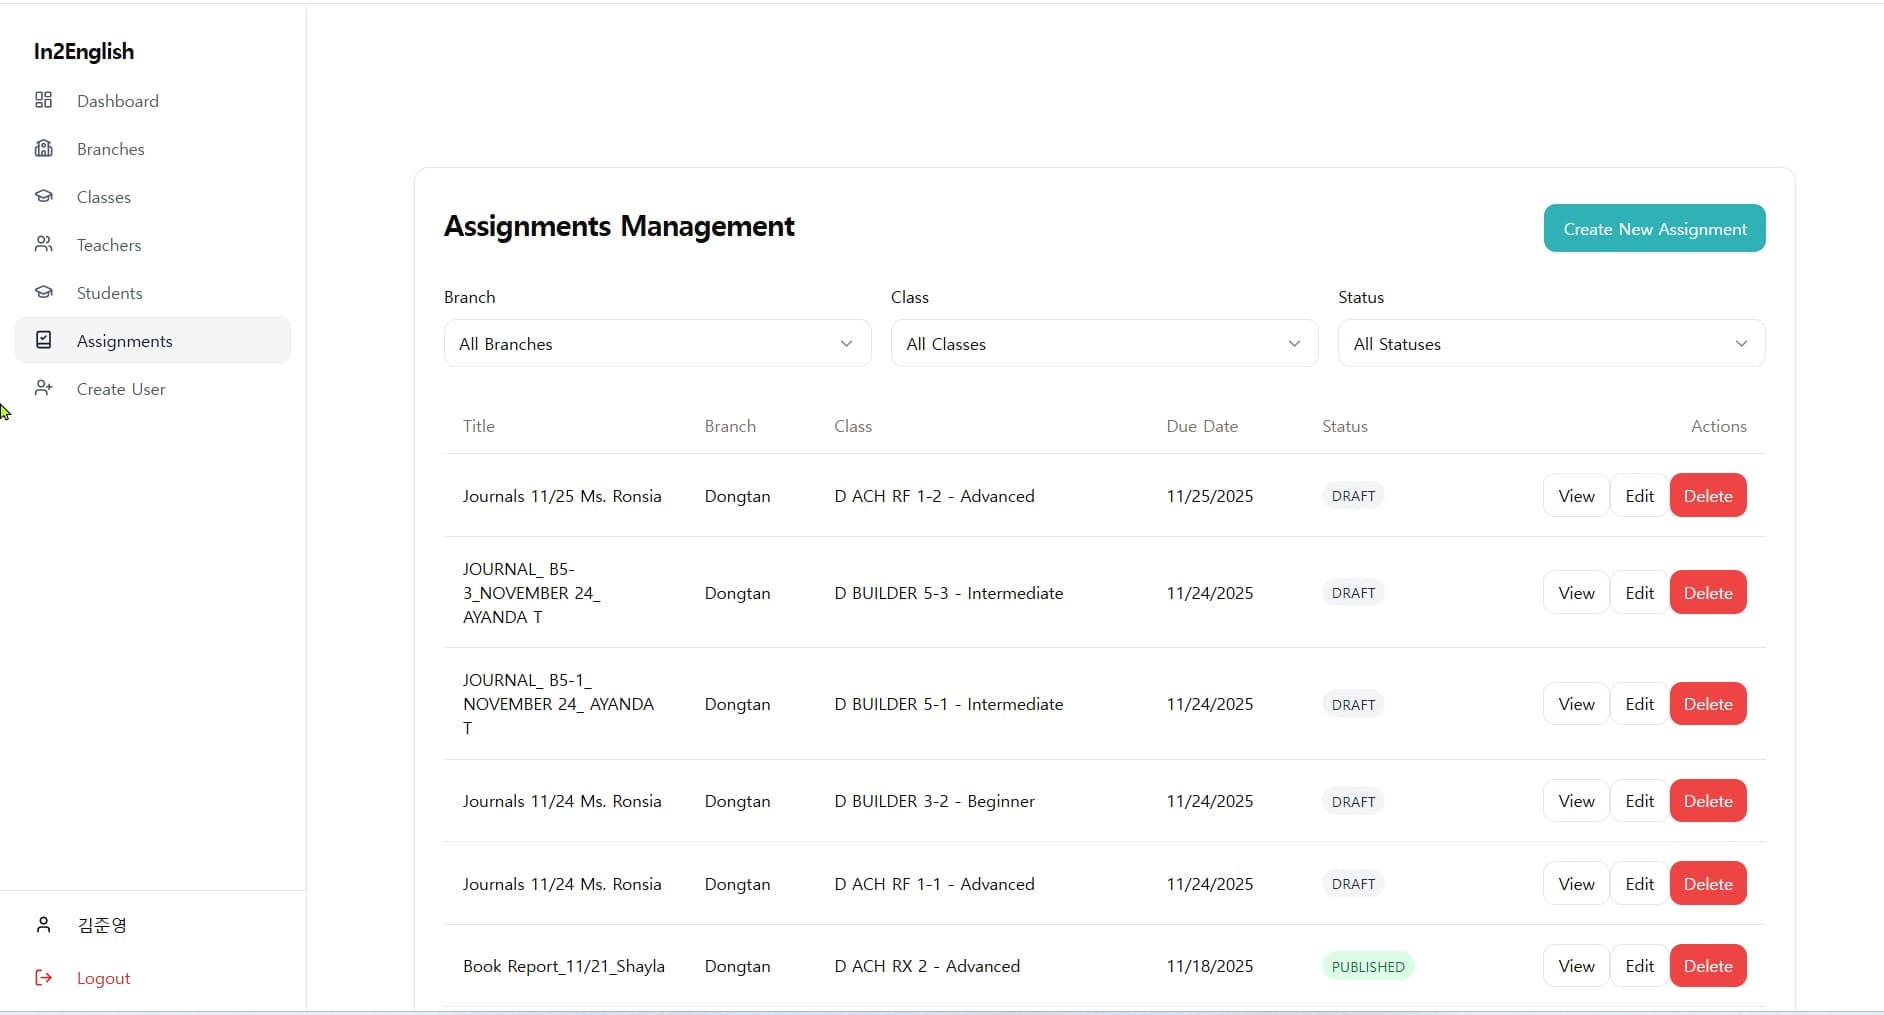This screenshot has width=1884, height=1015.
Task: Click the Assignments clipboard icon
Action: pos(43,340)
